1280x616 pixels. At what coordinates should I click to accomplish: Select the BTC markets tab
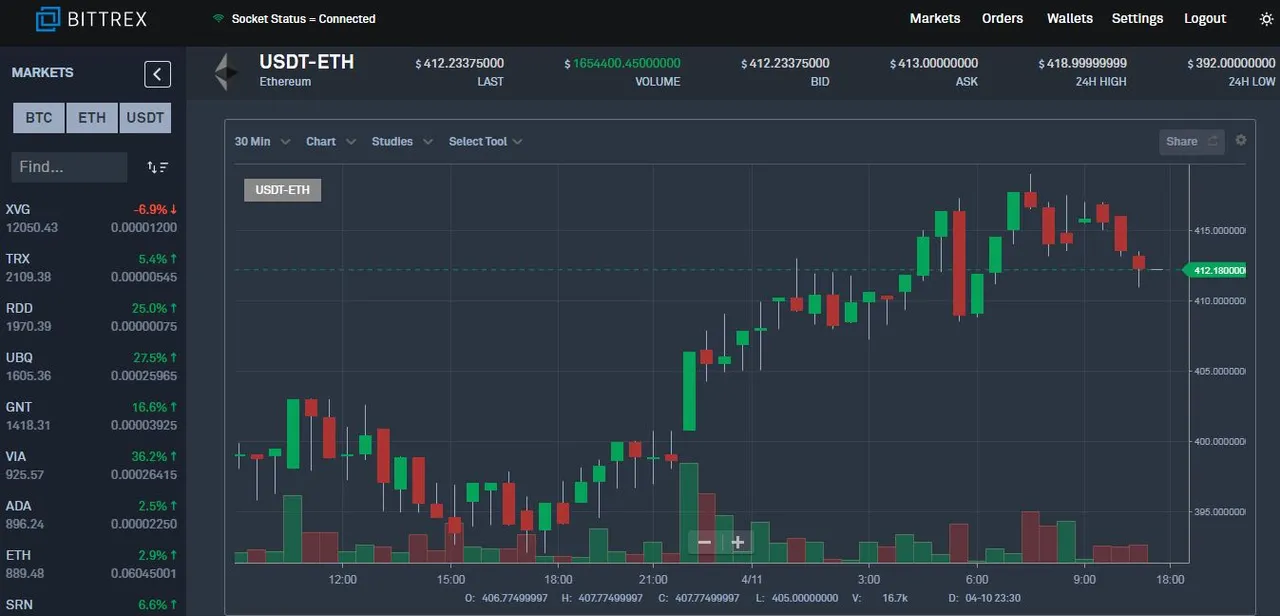[39, 118]
